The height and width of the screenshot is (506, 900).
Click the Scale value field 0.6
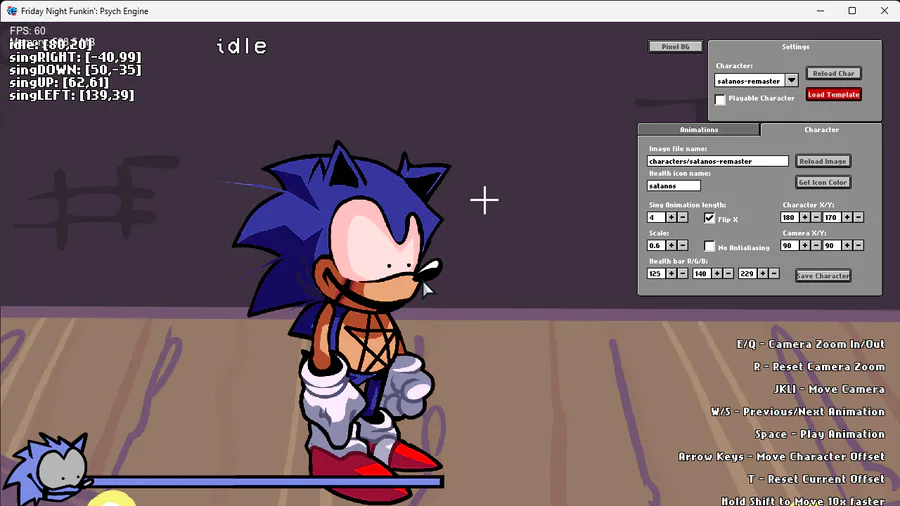[655, 245]
